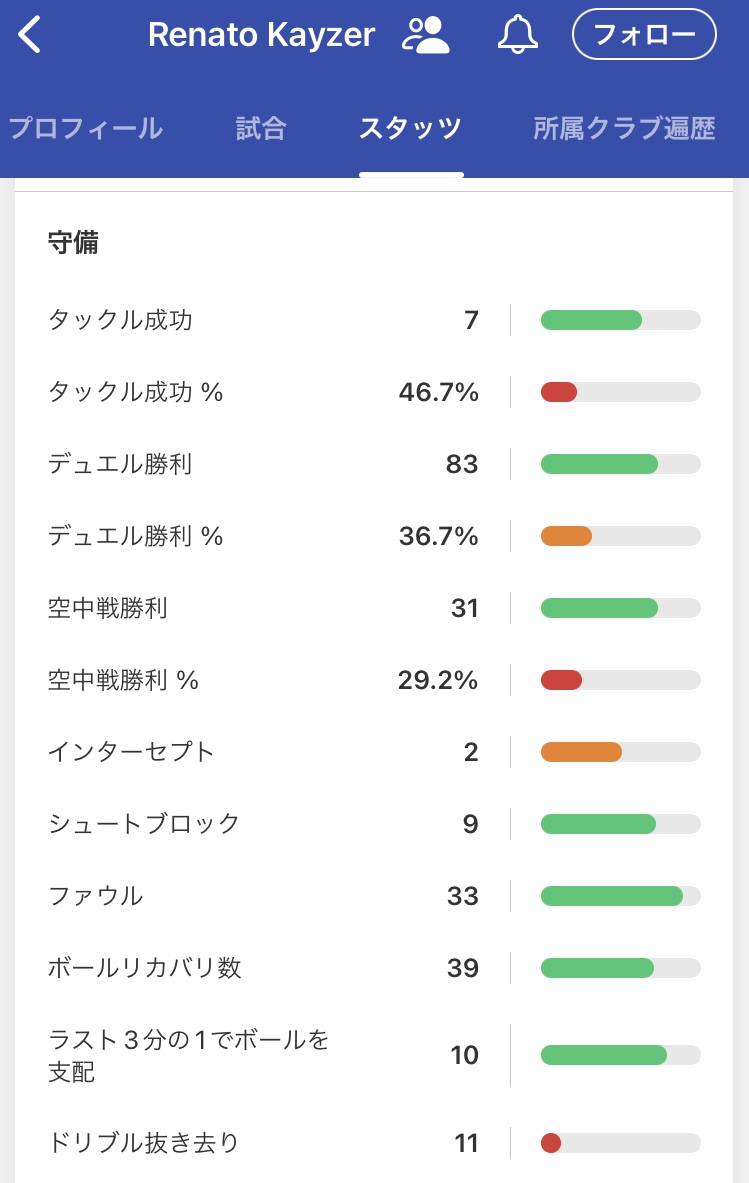Switch to the プロフィール tab

point(85,128)
